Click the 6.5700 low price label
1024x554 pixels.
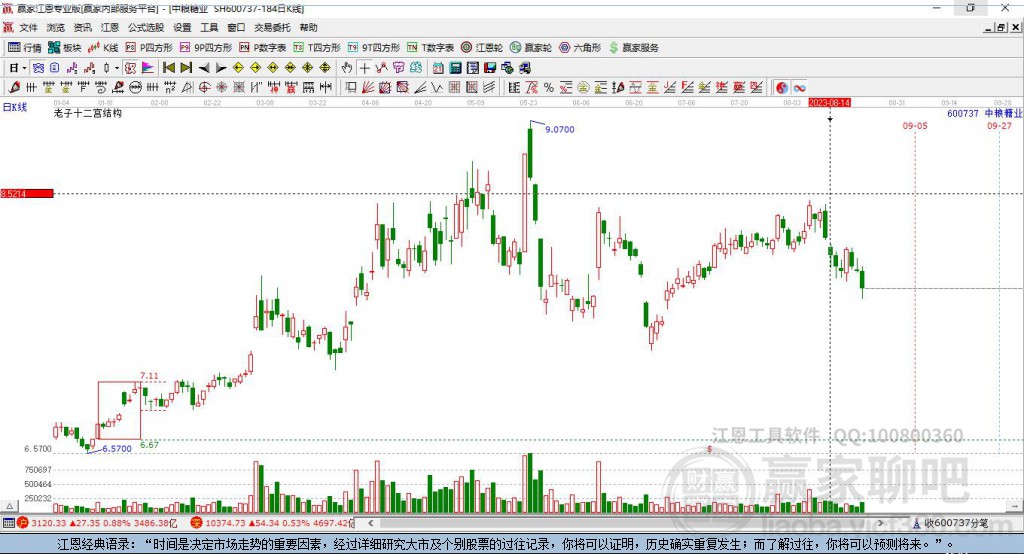point(117,449)
